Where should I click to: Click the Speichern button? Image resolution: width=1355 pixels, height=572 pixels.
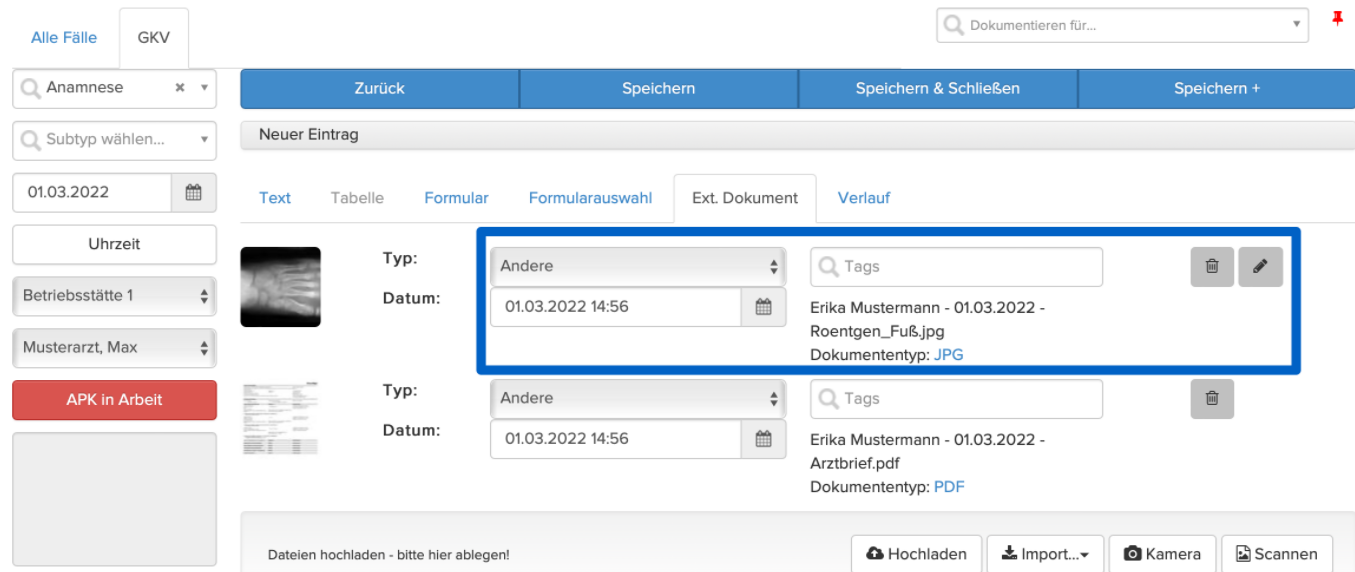pyautogui.click(x=658, y=89)
